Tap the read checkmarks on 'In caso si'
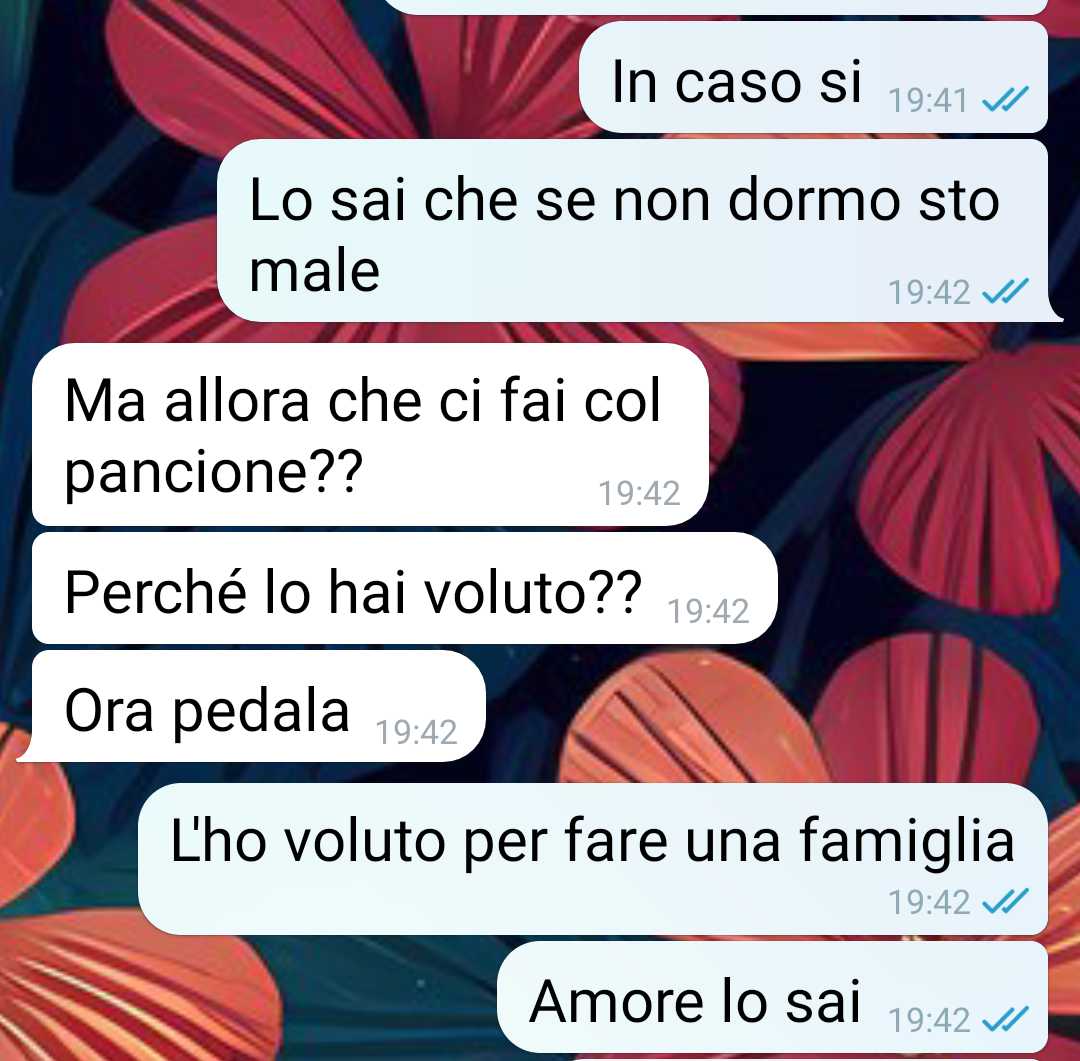Image resolution: width=1080 pixels, height=1061 pixels. [x=1005, y=99]
